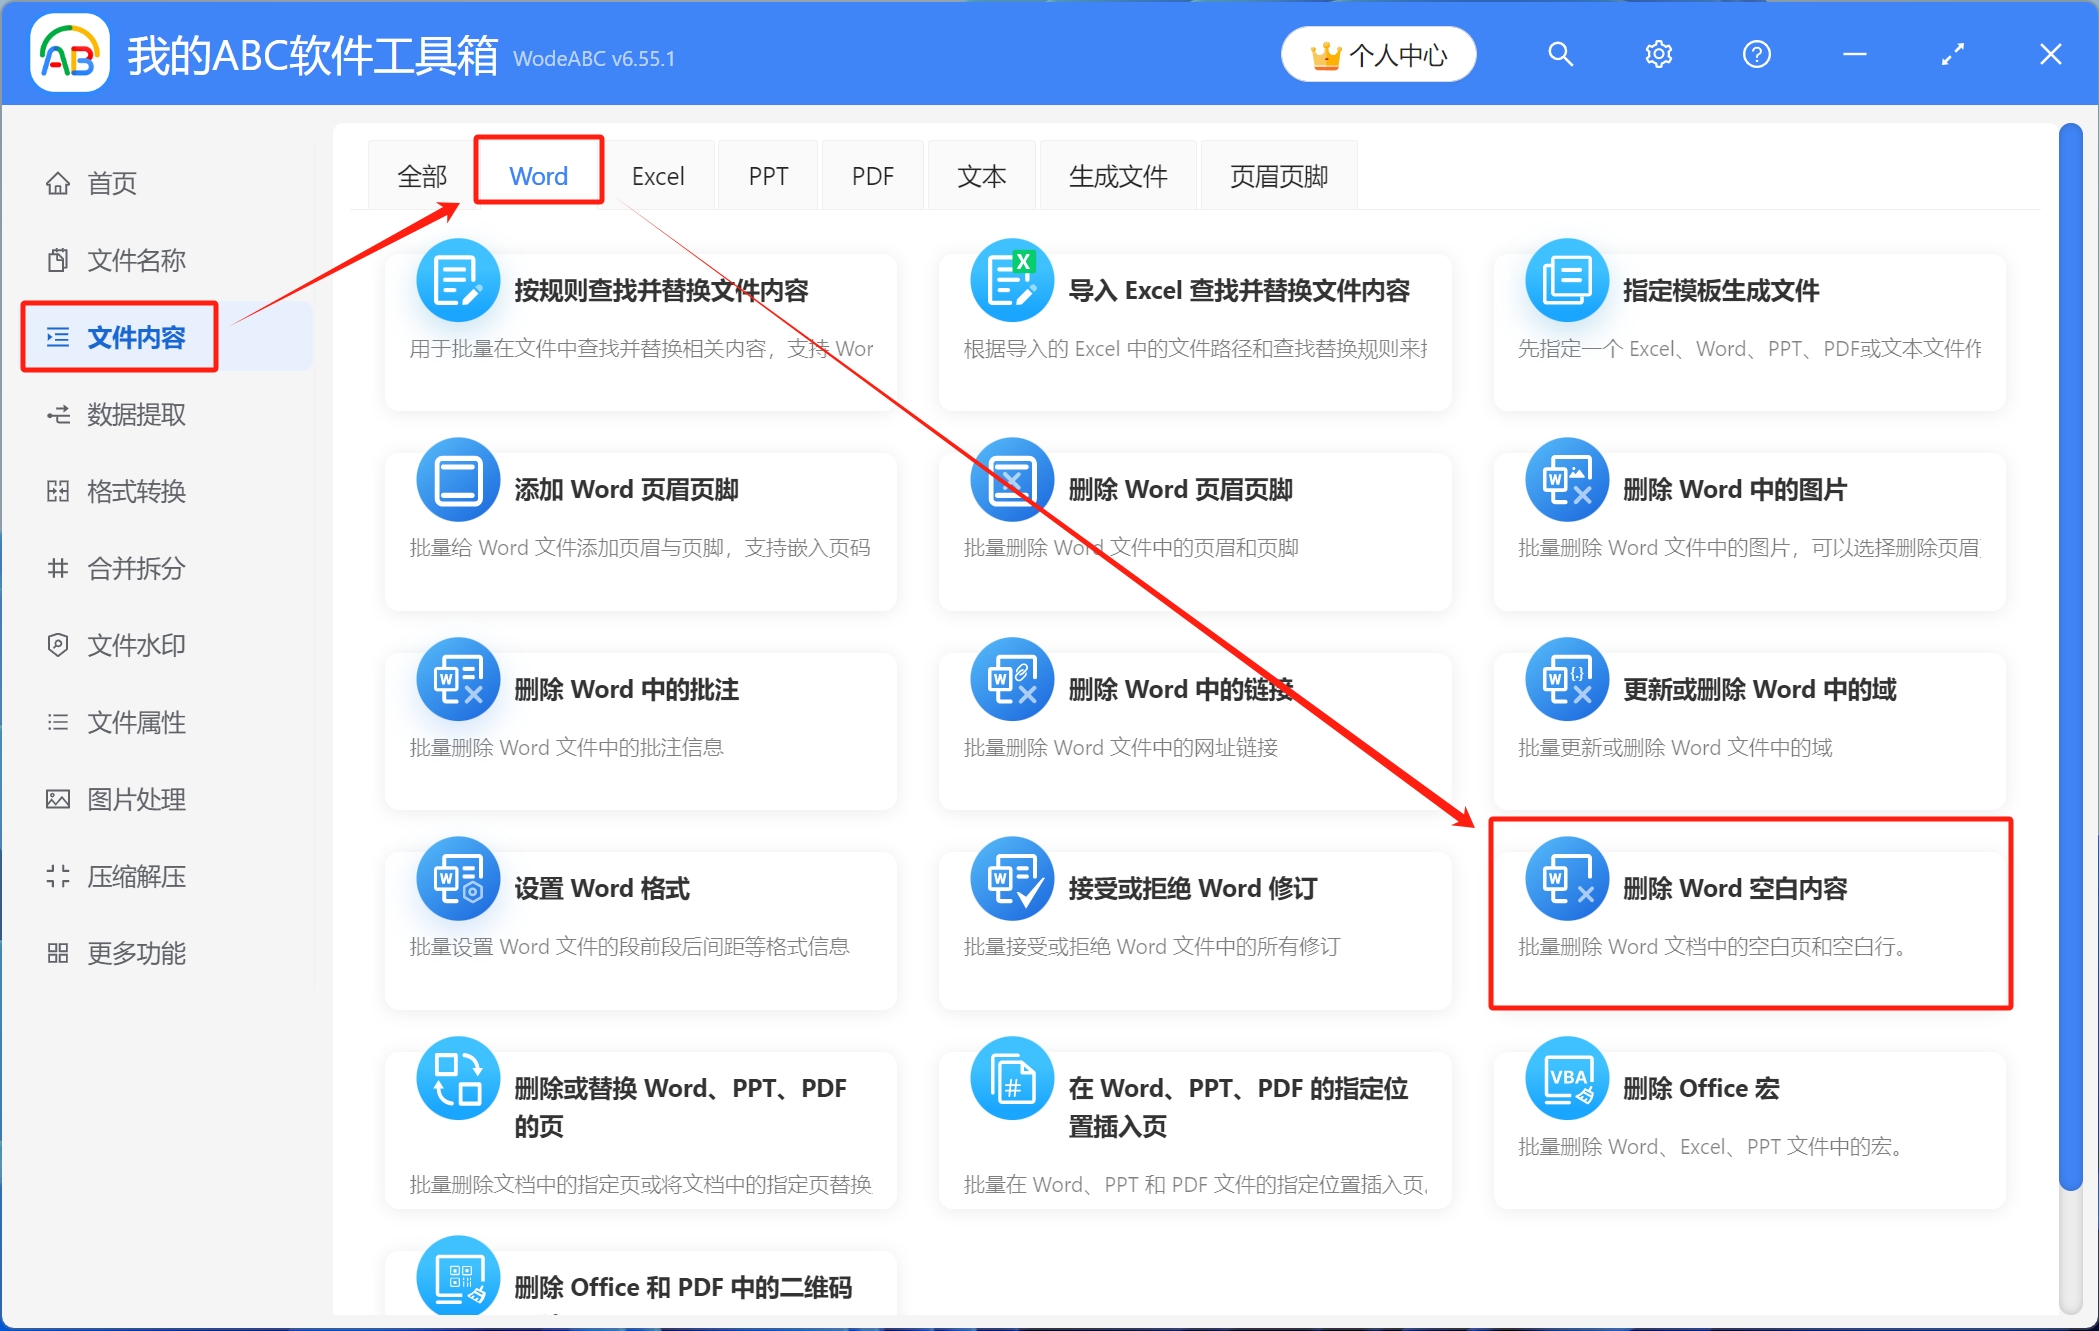Open 文件水印 sidebar section
This screenshot has height=1331, width=2099.
136,645
